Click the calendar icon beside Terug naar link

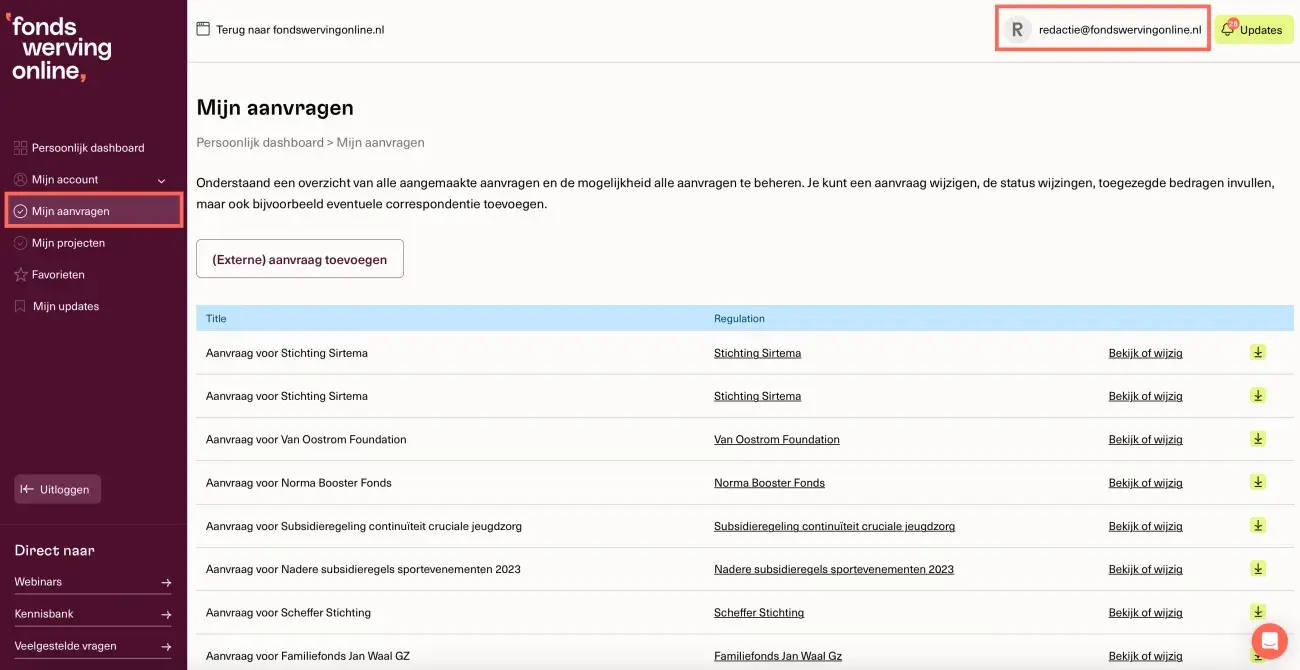203,29
